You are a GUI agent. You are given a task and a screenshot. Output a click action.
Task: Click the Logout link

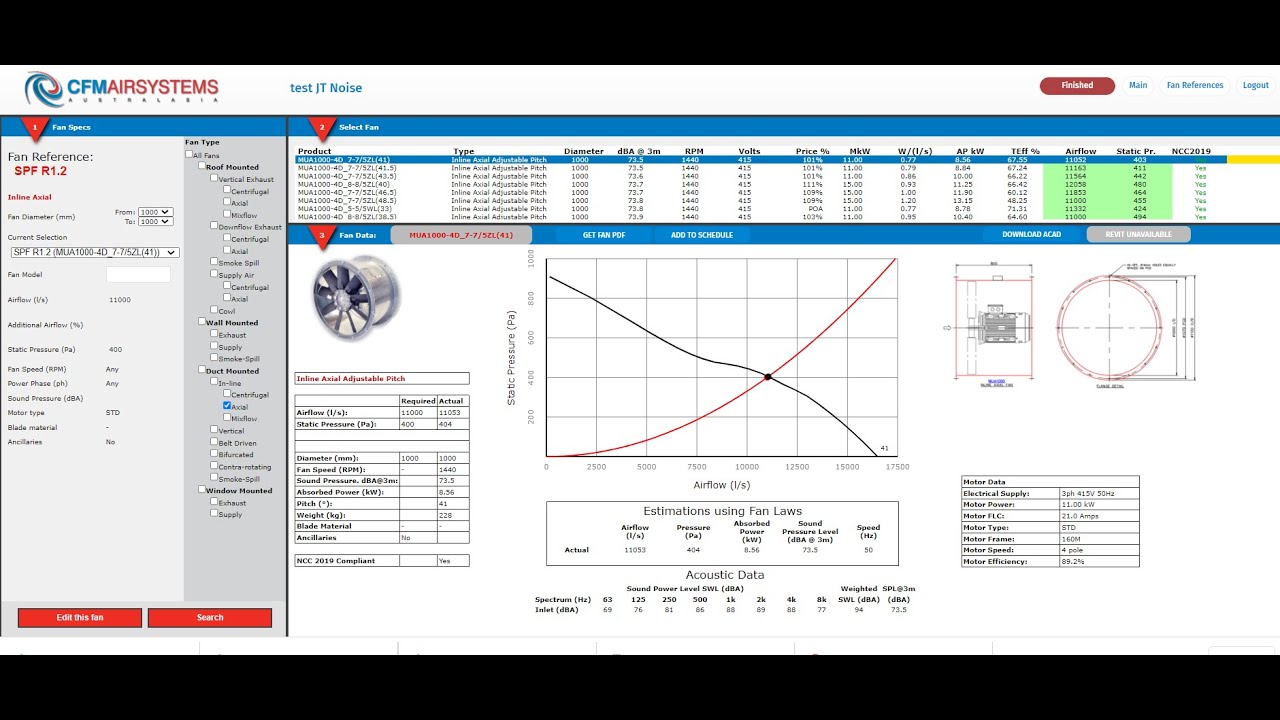point(1256,86)
